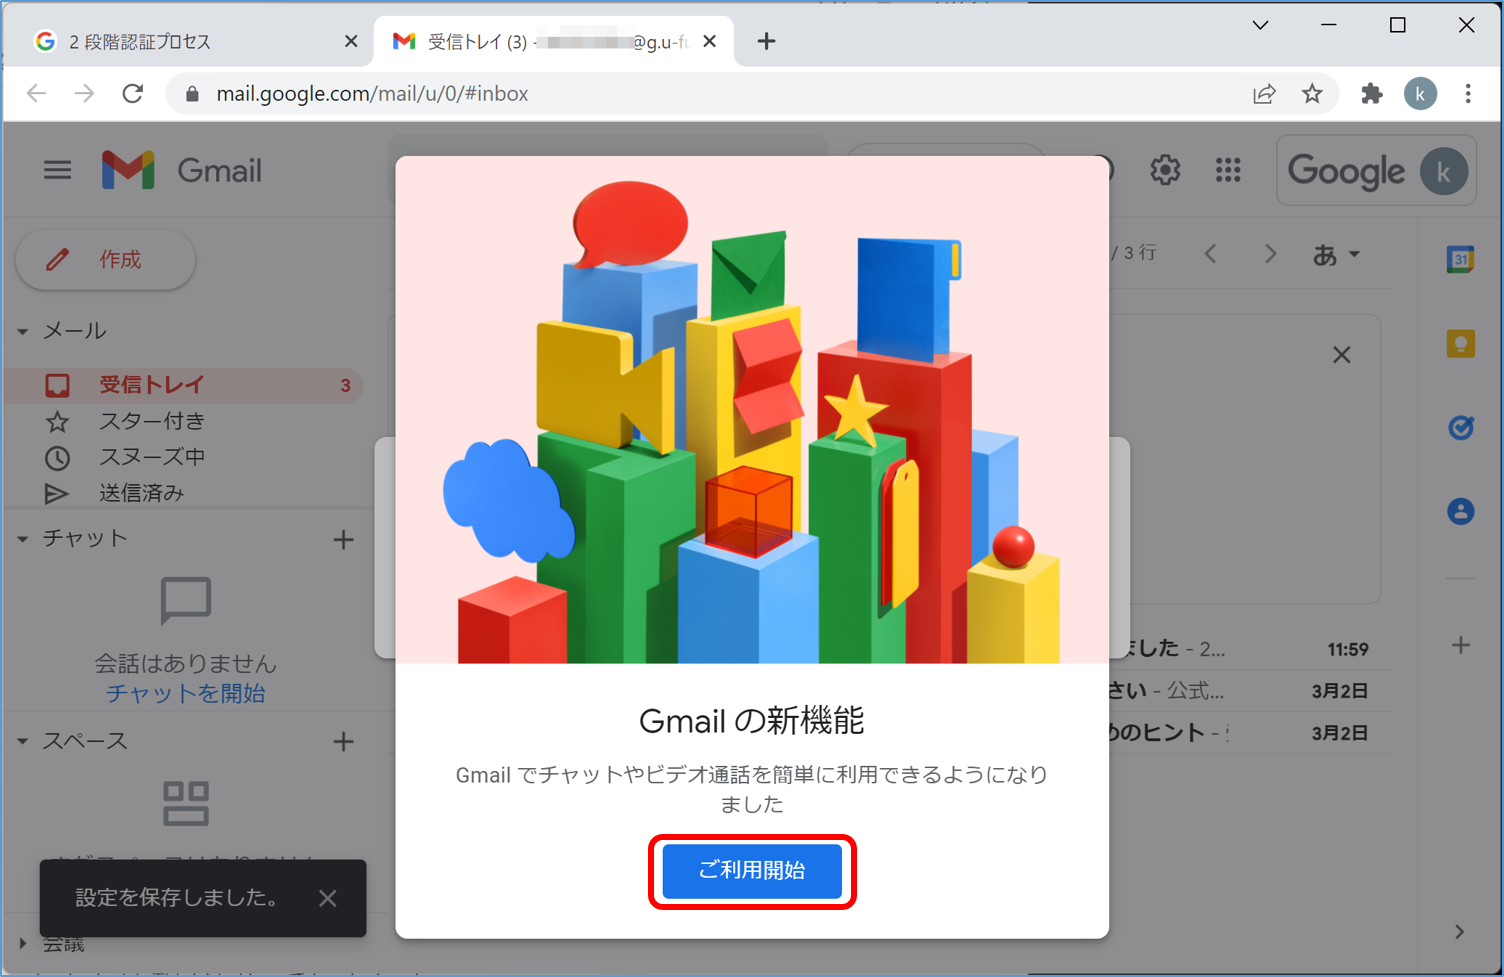Collapse the side panel chevron
This screenshot has width=1504, height=977.
(1460, 932)
